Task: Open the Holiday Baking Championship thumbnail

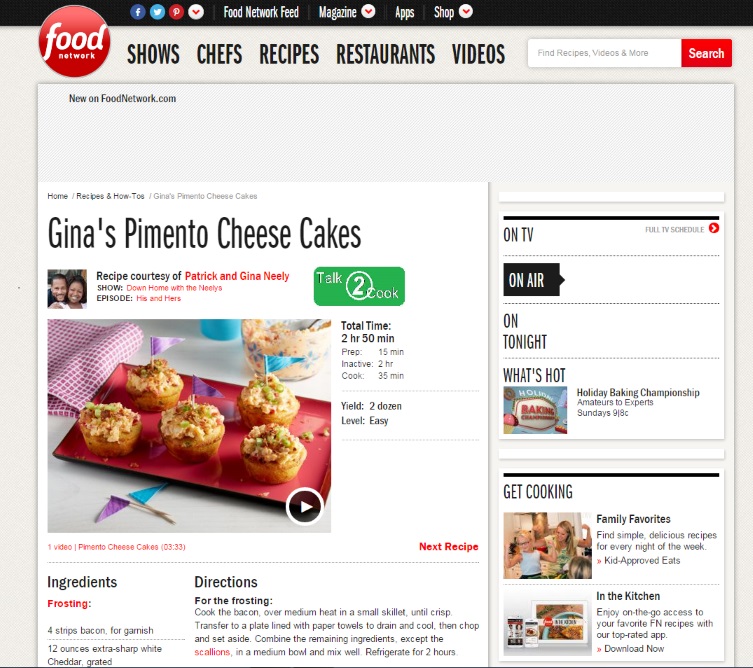Action: pos(535,410)
